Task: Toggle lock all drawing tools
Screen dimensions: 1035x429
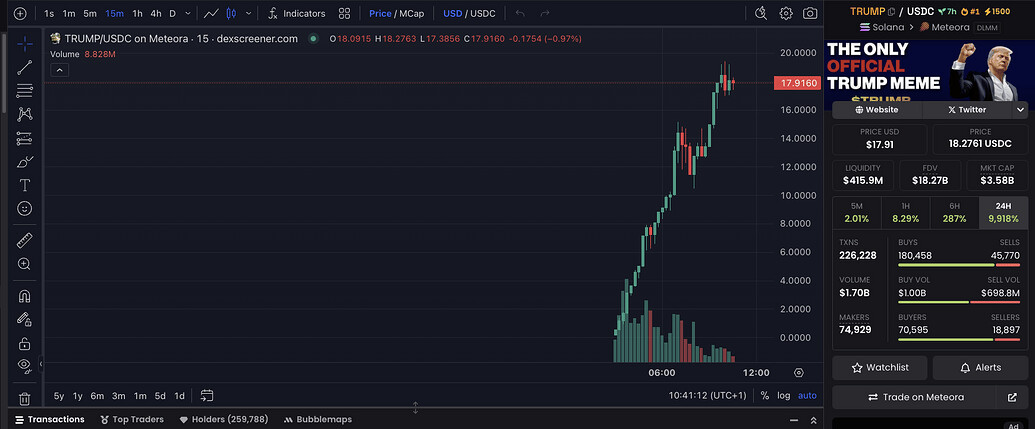Action: pos(24,343)
